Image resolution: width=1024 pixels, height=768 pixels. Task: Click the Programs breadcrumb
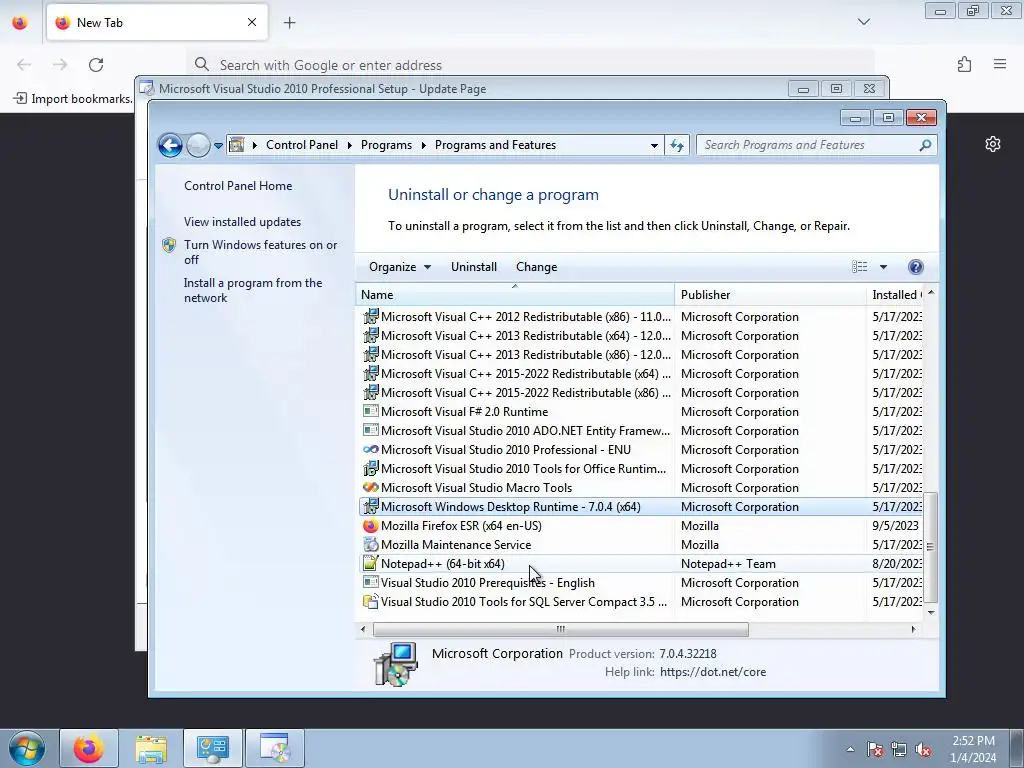[386, 145]
